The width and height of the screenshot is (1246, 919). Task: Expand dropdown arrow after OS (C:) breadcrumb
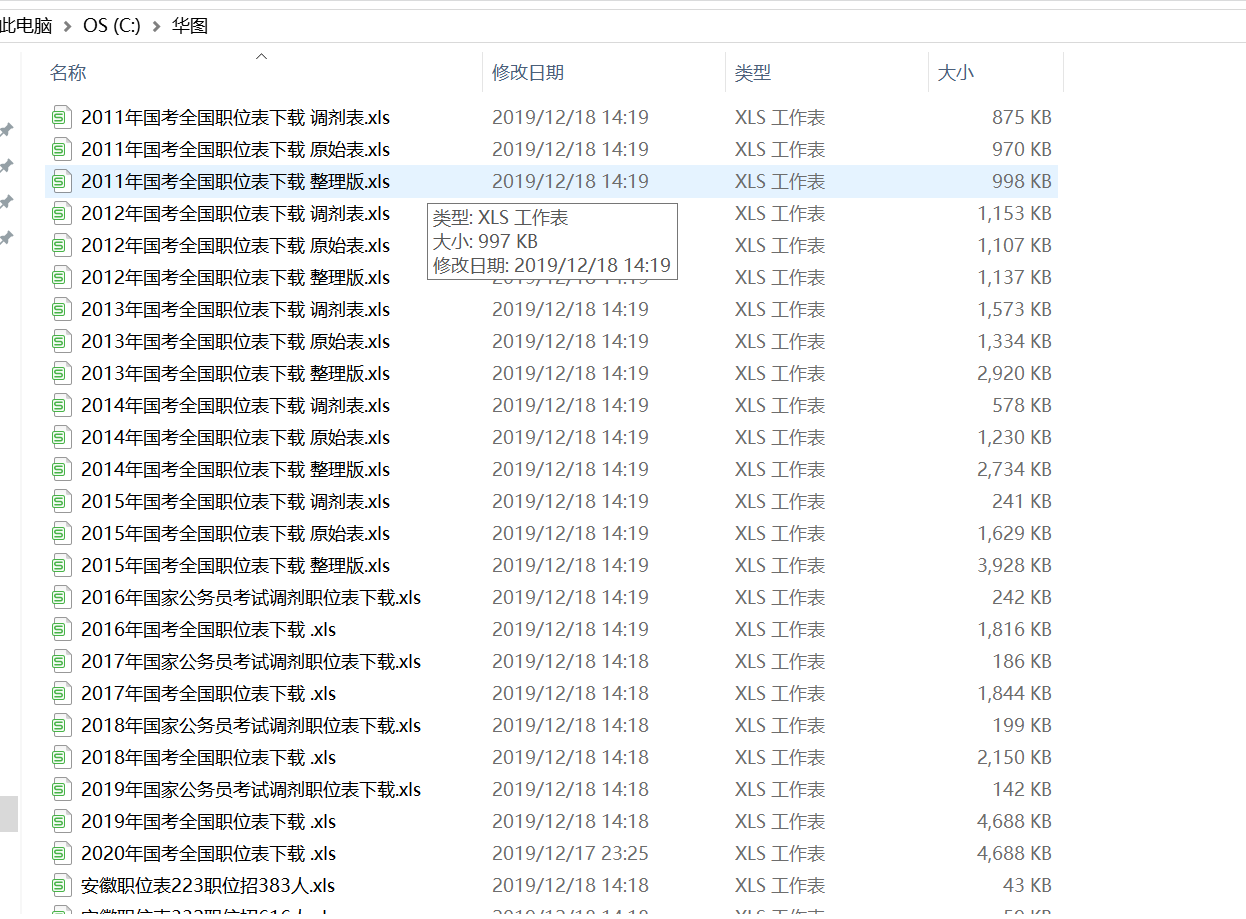tap(156, 26)
